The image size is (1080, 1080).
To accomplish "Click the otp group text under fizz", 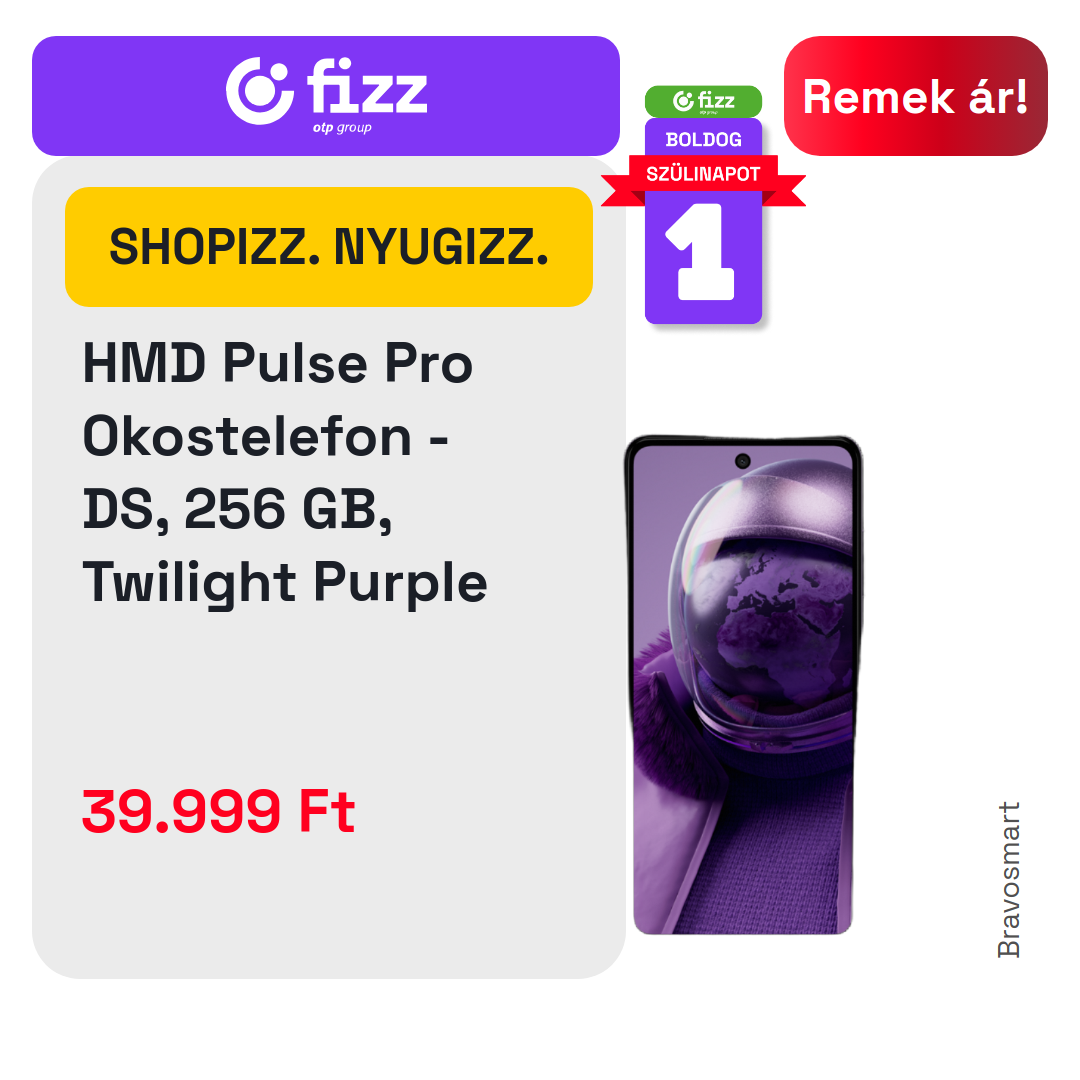I will click(x=342, y=127).
